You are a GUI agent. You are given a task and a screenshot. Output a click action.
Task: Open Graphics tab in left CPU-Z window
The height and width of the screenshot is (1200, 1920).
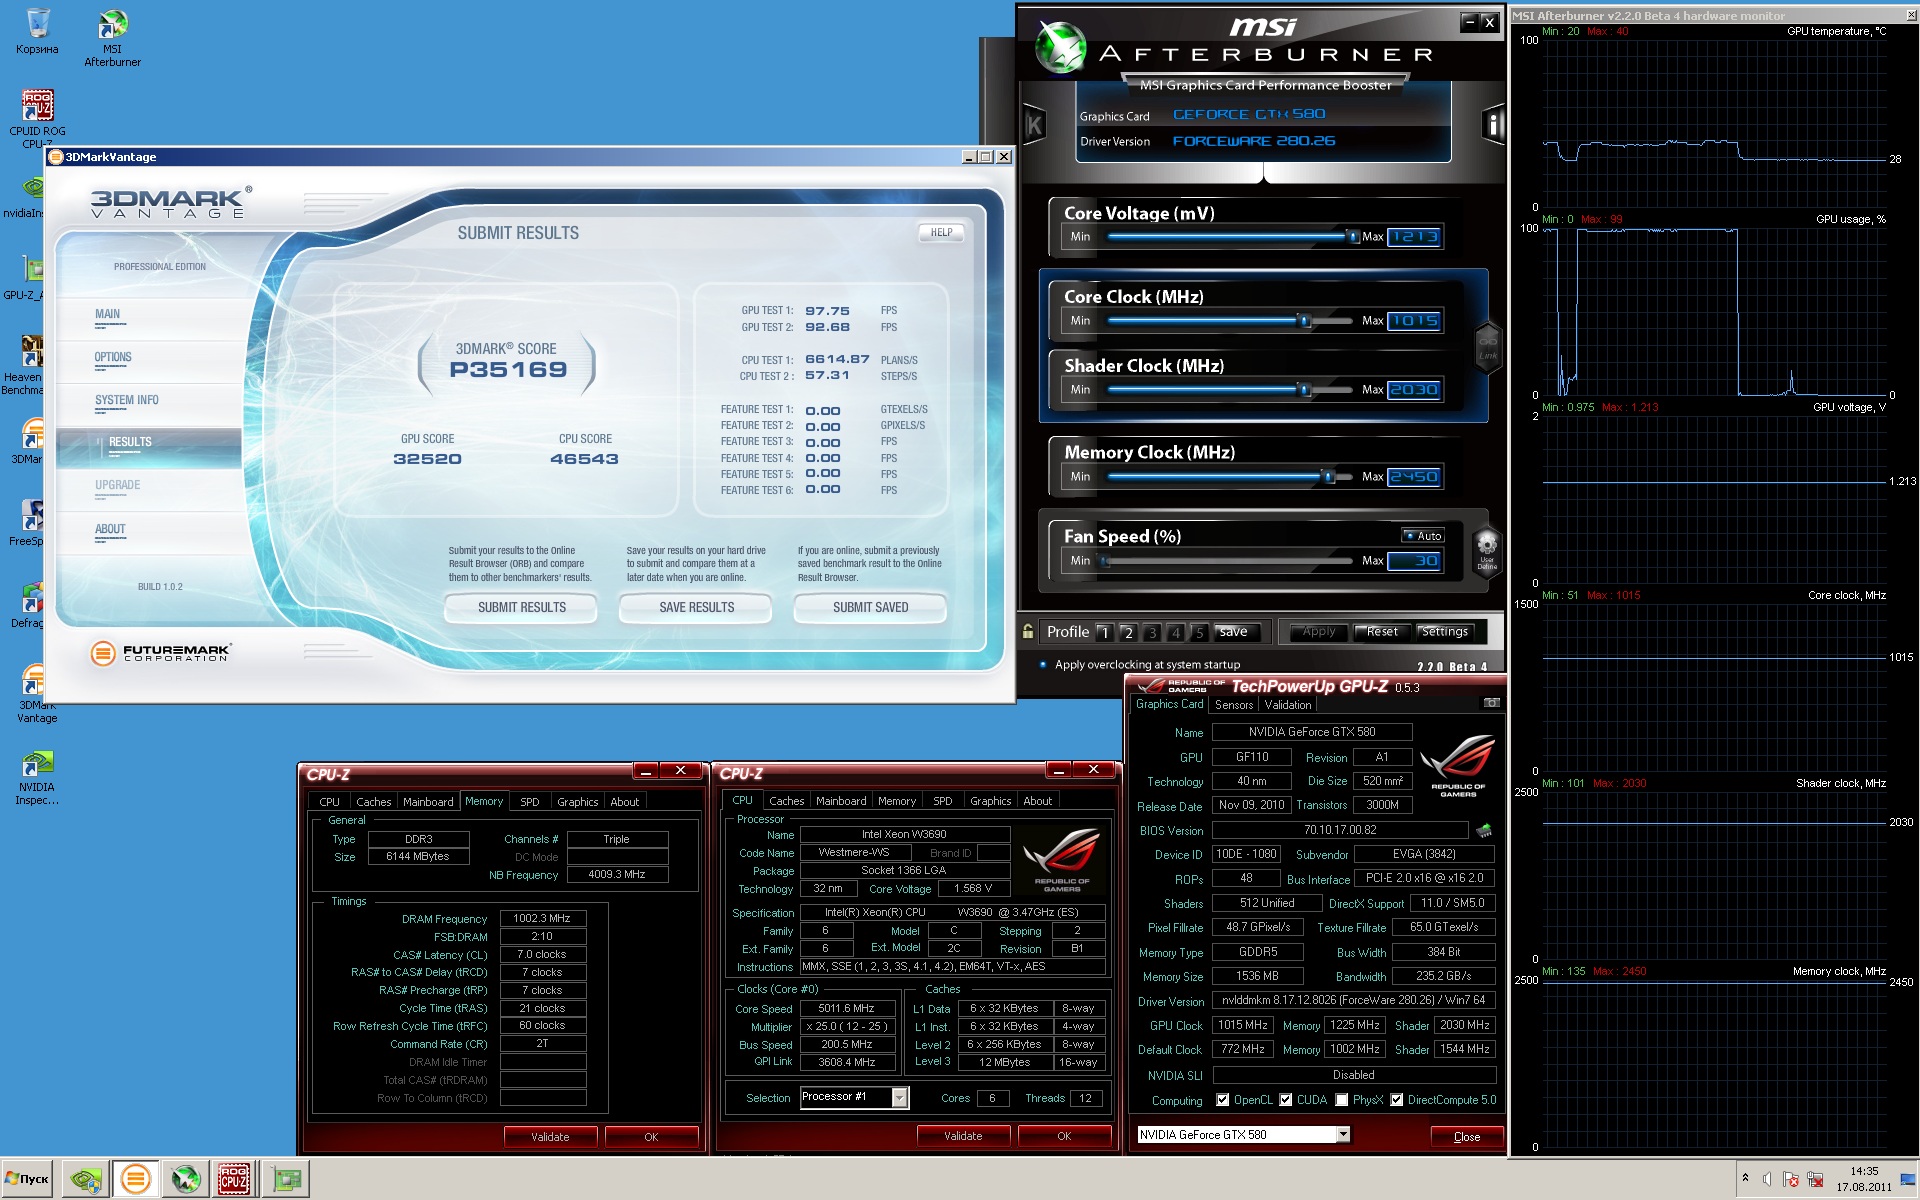[x=578, y=802]
